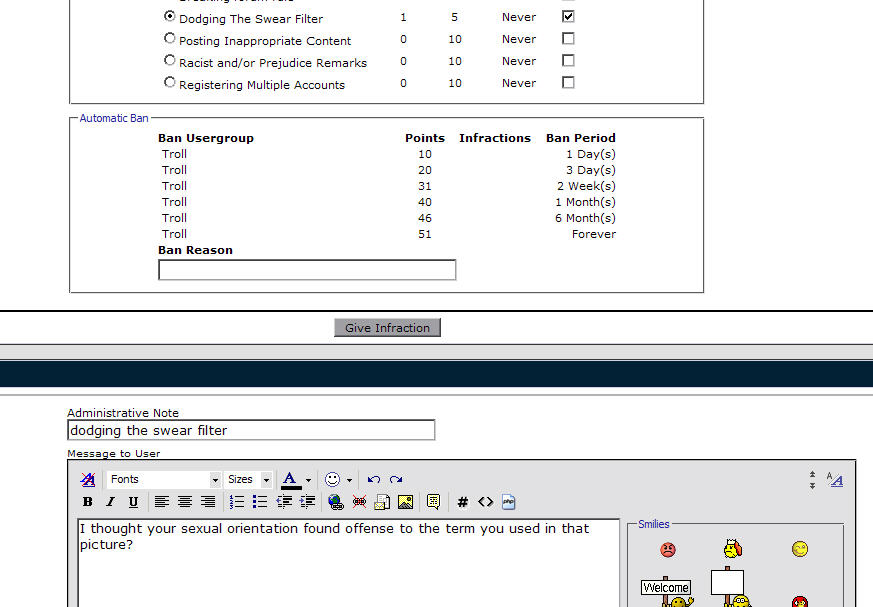Open the smiley picker dropdown arrow
873x607 pixels.
click(x=349, y=480)
